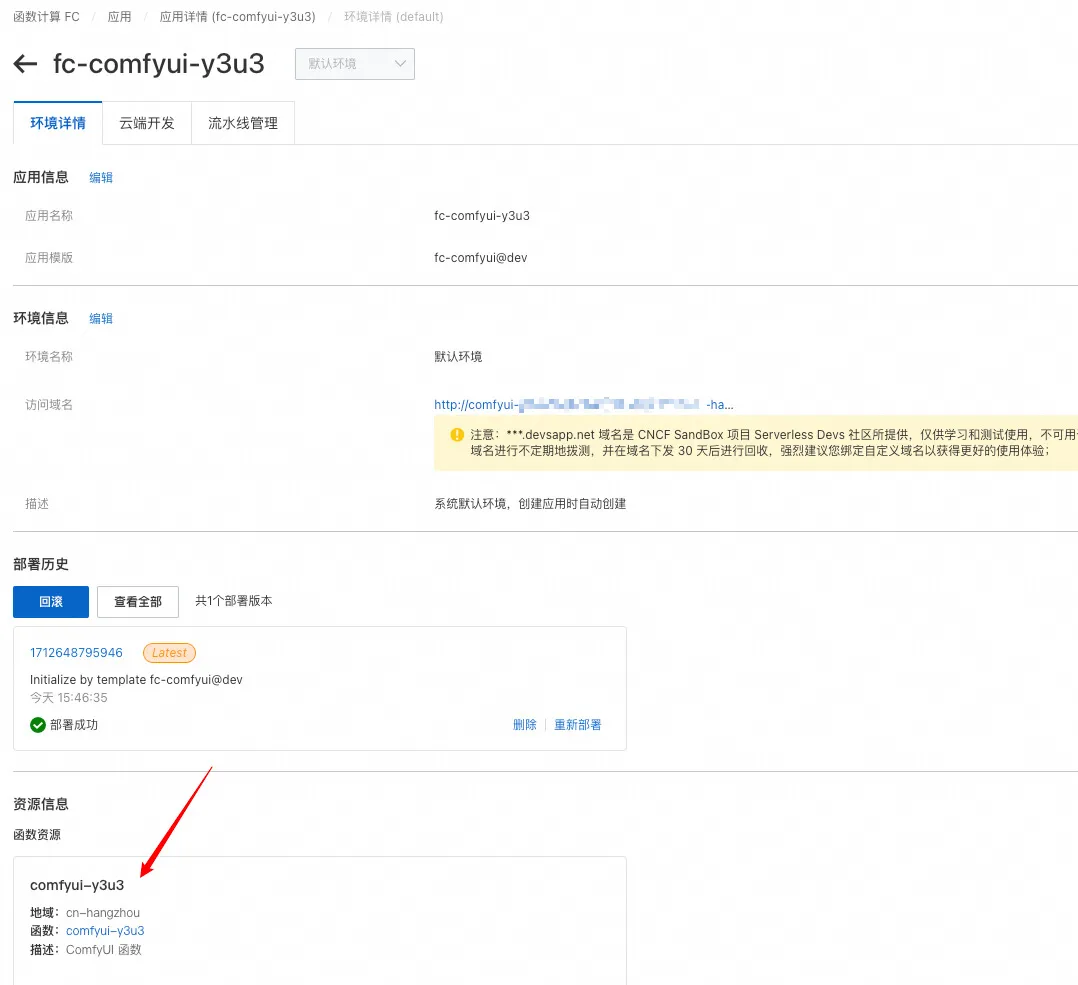Switch to the 环境详情 tab

pos(58,123)
